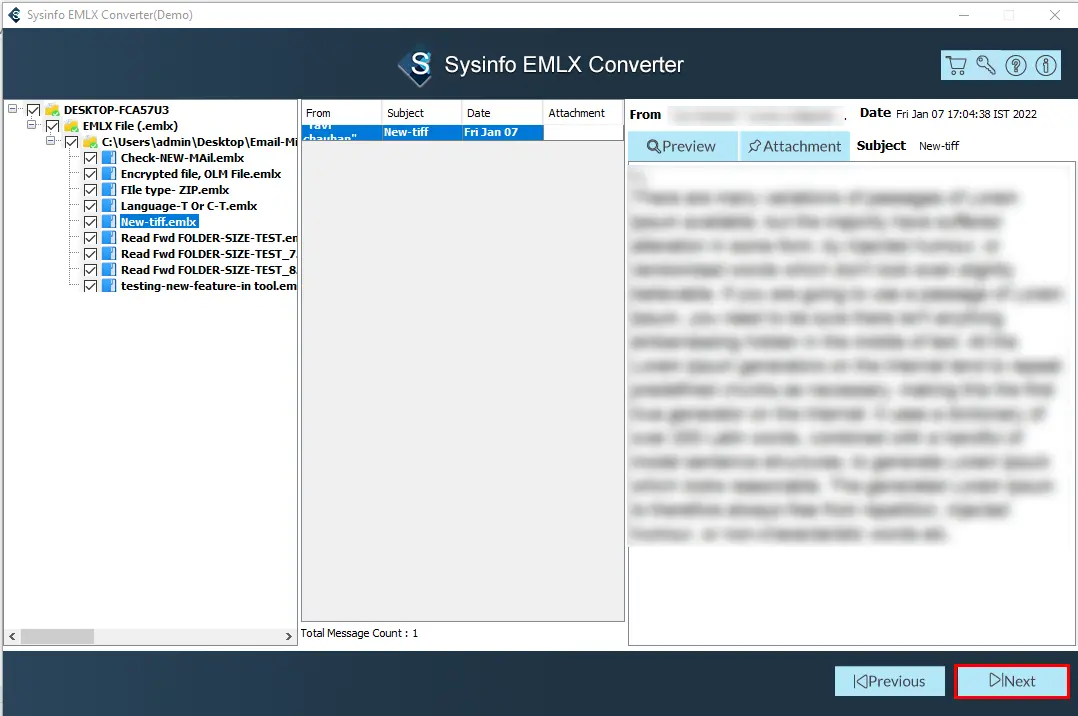This screenshot has height=716, width=1078.
Task: Click file icon beside FIle type- ZIP.emlx
Action: 109,190
